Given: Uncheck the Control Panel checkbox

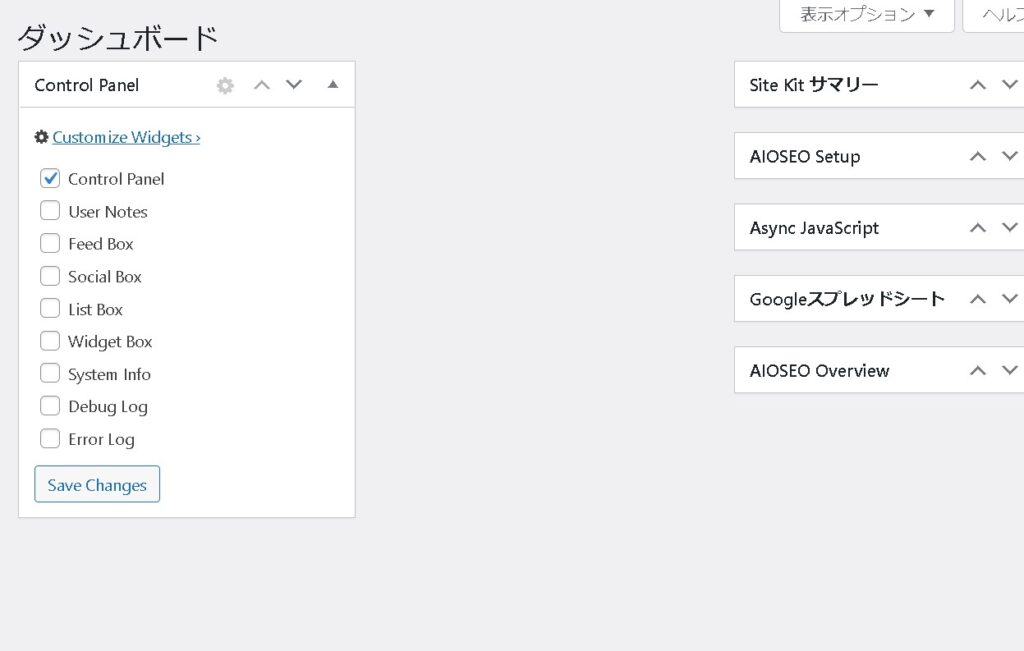Looking at the screenshot, I should 50,179.
